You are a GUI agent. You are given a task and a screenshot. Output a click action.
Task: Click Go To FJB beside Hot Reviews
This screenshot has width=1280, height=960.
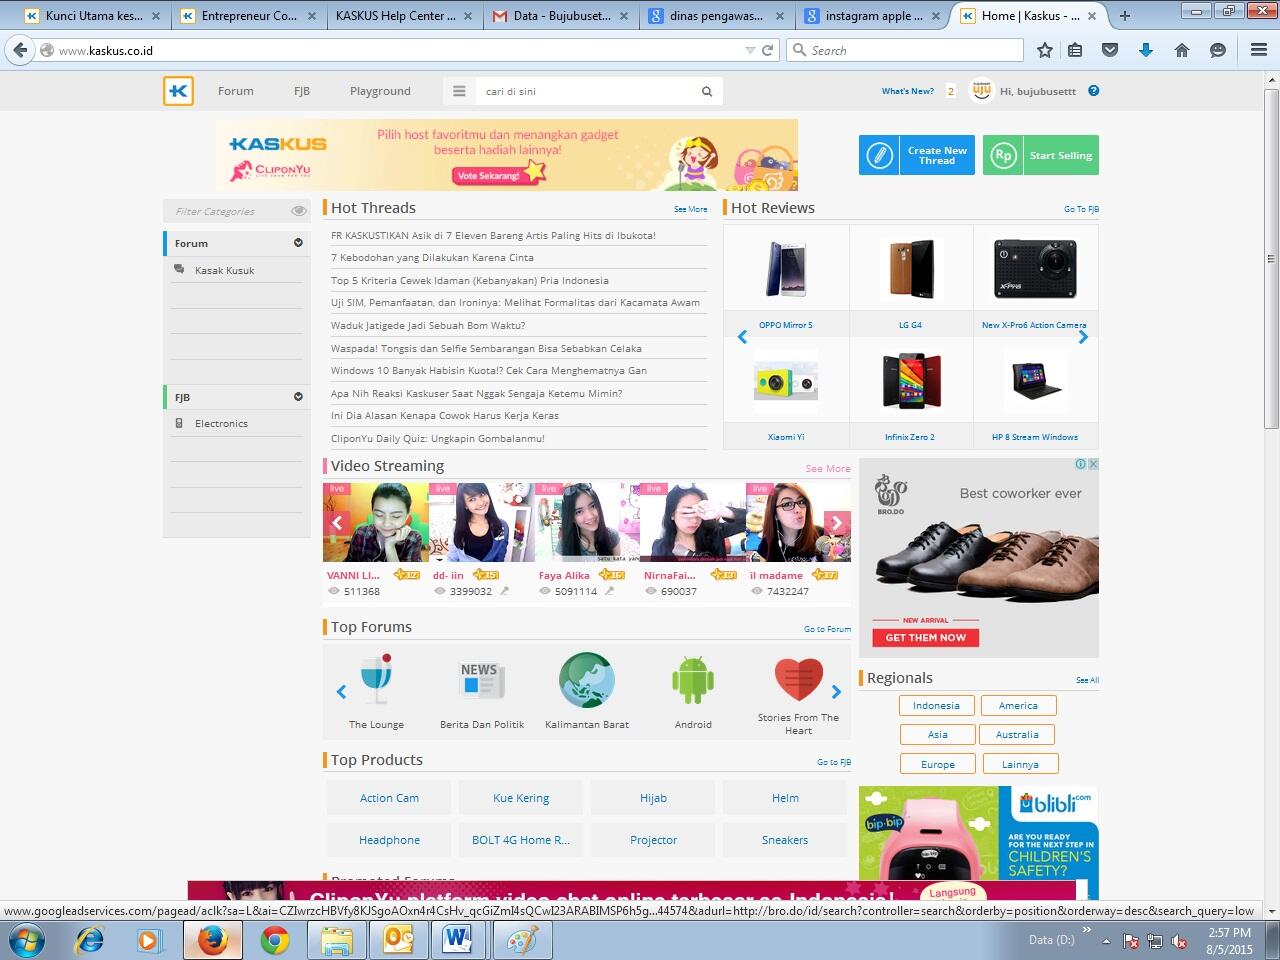coord(1081,209)
